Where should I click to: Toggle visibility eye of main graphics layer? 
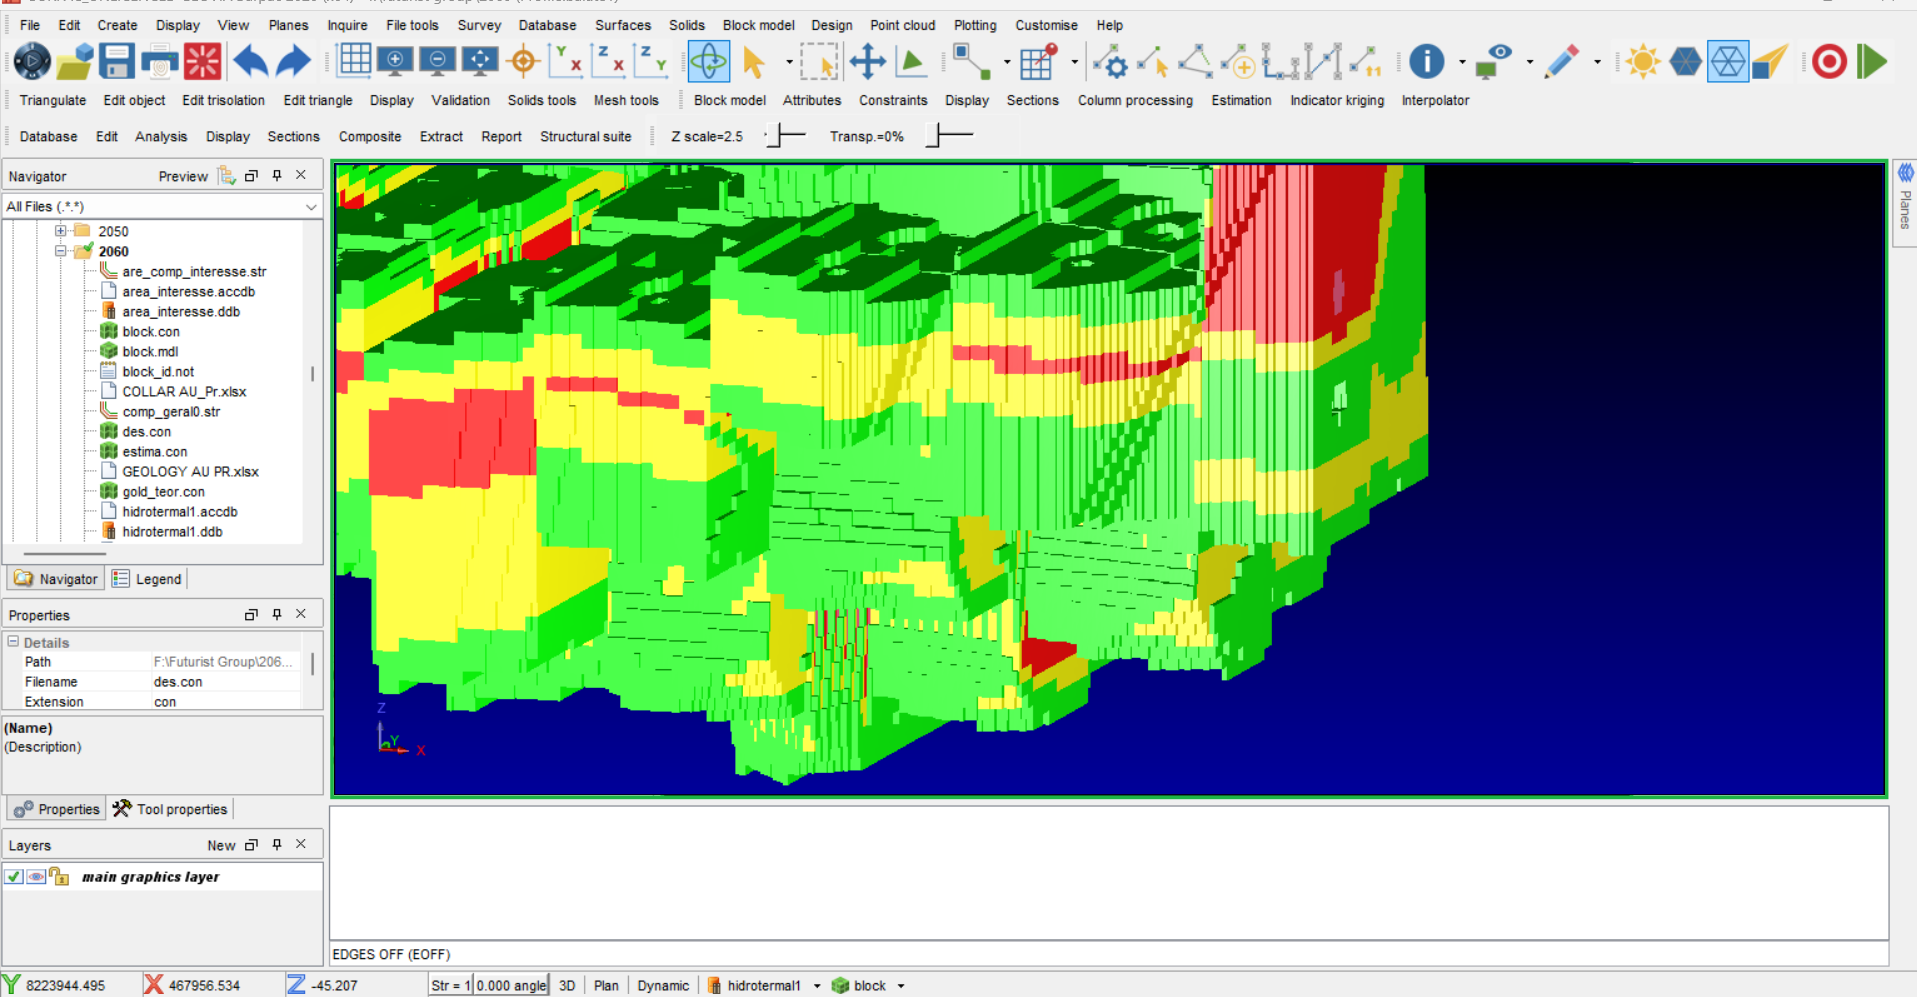[x=37, y=877]
